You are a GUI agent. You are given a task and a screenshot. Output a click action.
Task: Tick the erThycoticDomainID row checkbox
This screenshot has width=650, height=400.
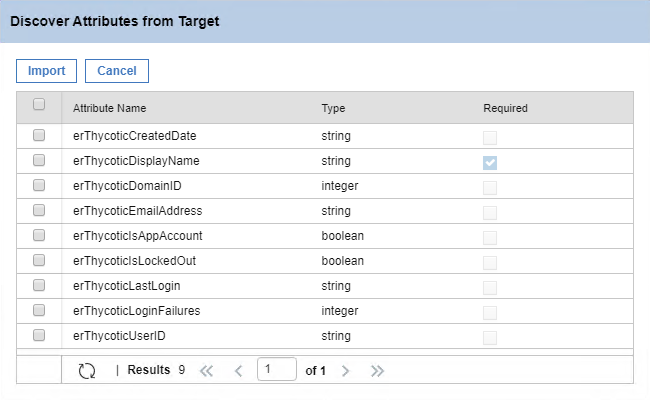(x=39, y=185)
